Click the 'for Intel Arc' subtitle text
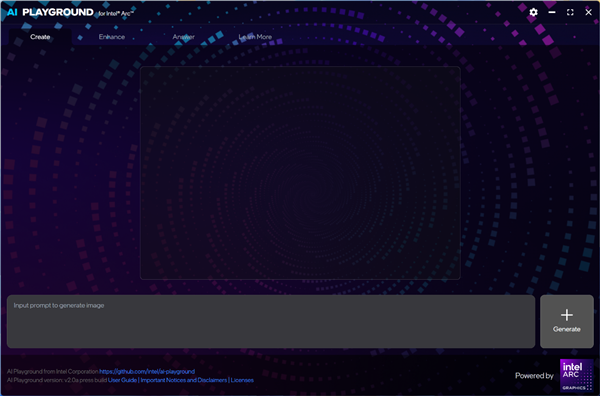The image size is (600, 396). click(x=116, y=14)
